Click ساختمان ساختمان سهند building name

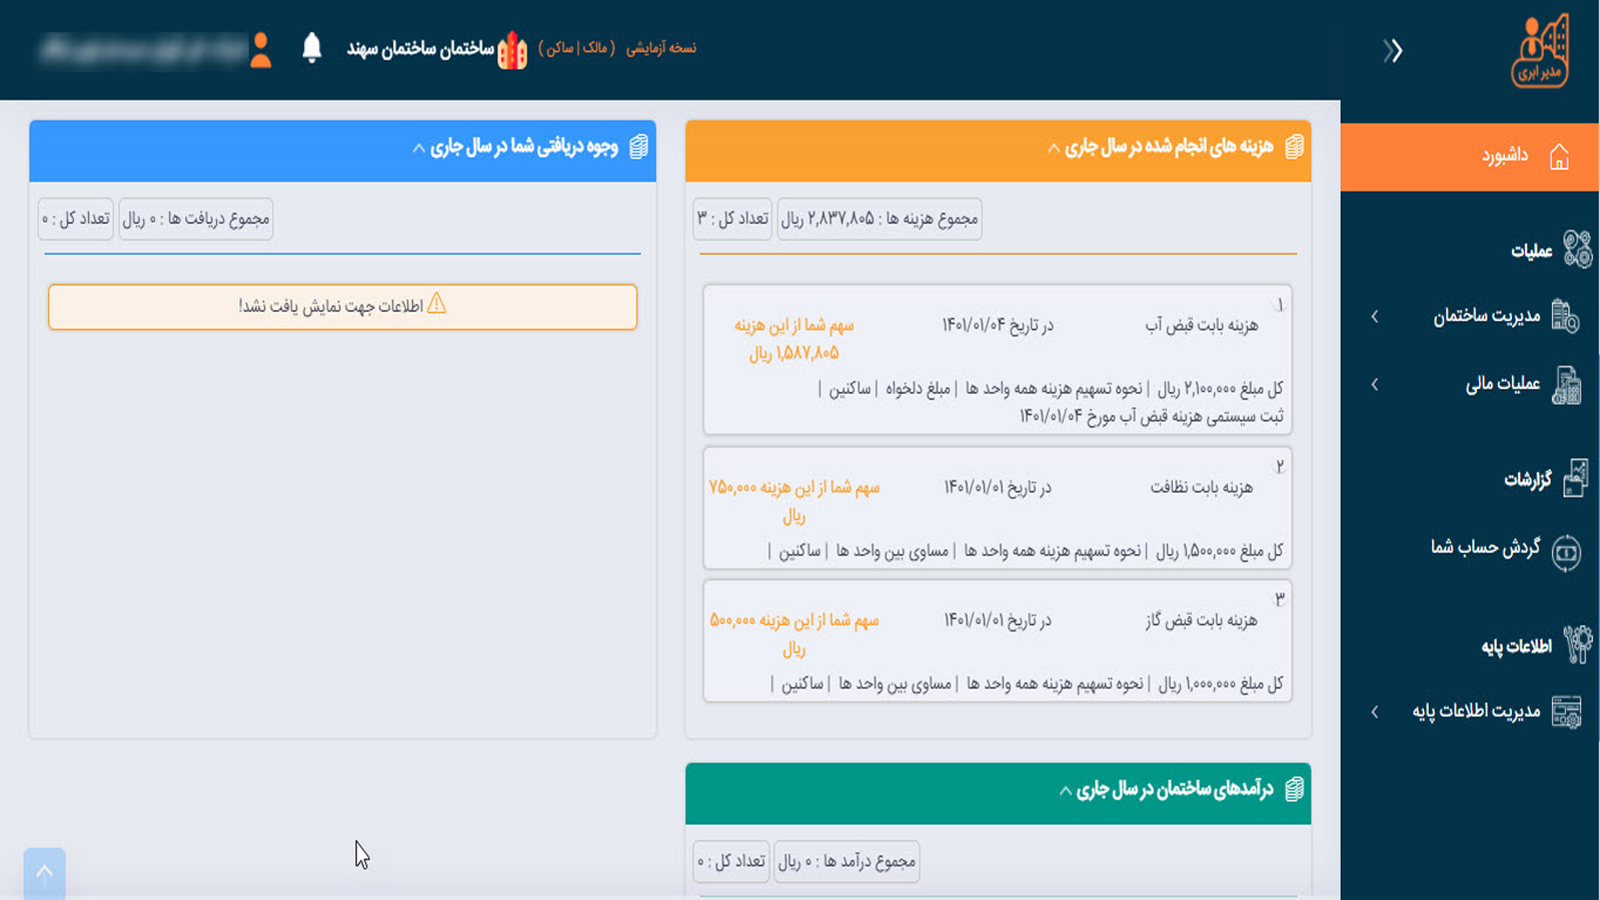[420, 48]
